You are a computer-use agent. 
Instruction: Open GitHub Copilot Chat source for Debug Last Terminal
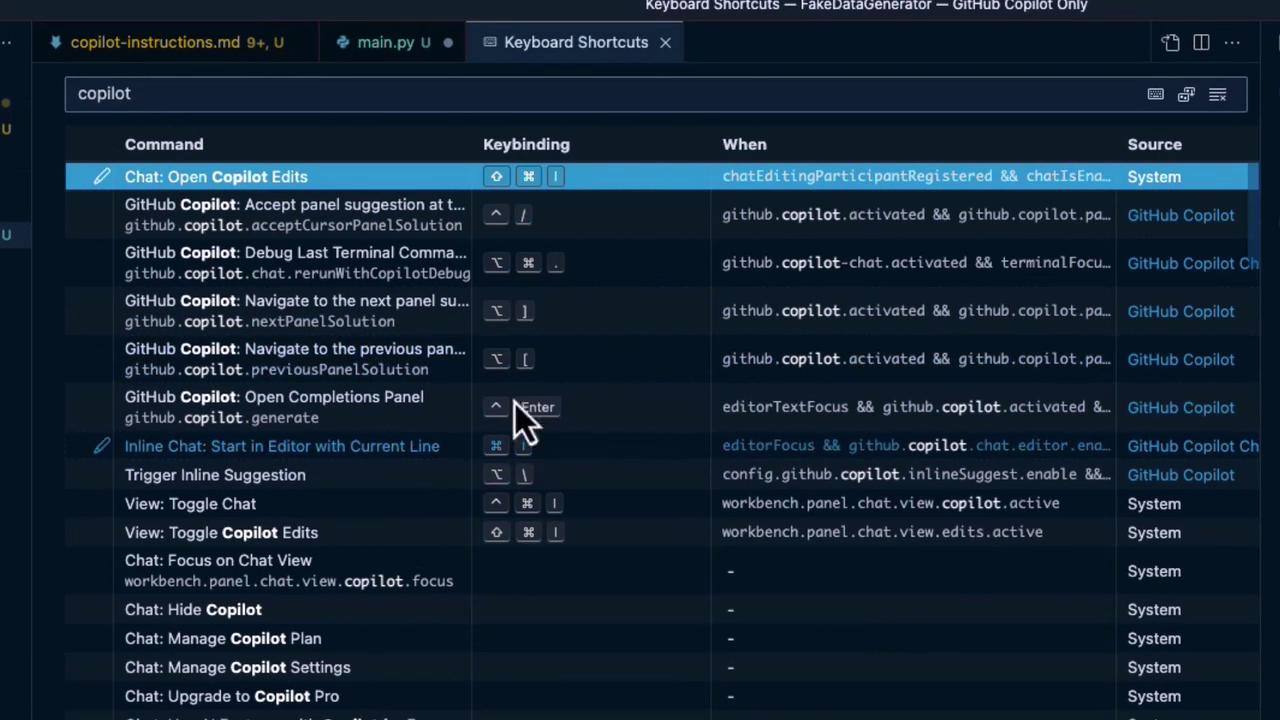click(1192, 263)
